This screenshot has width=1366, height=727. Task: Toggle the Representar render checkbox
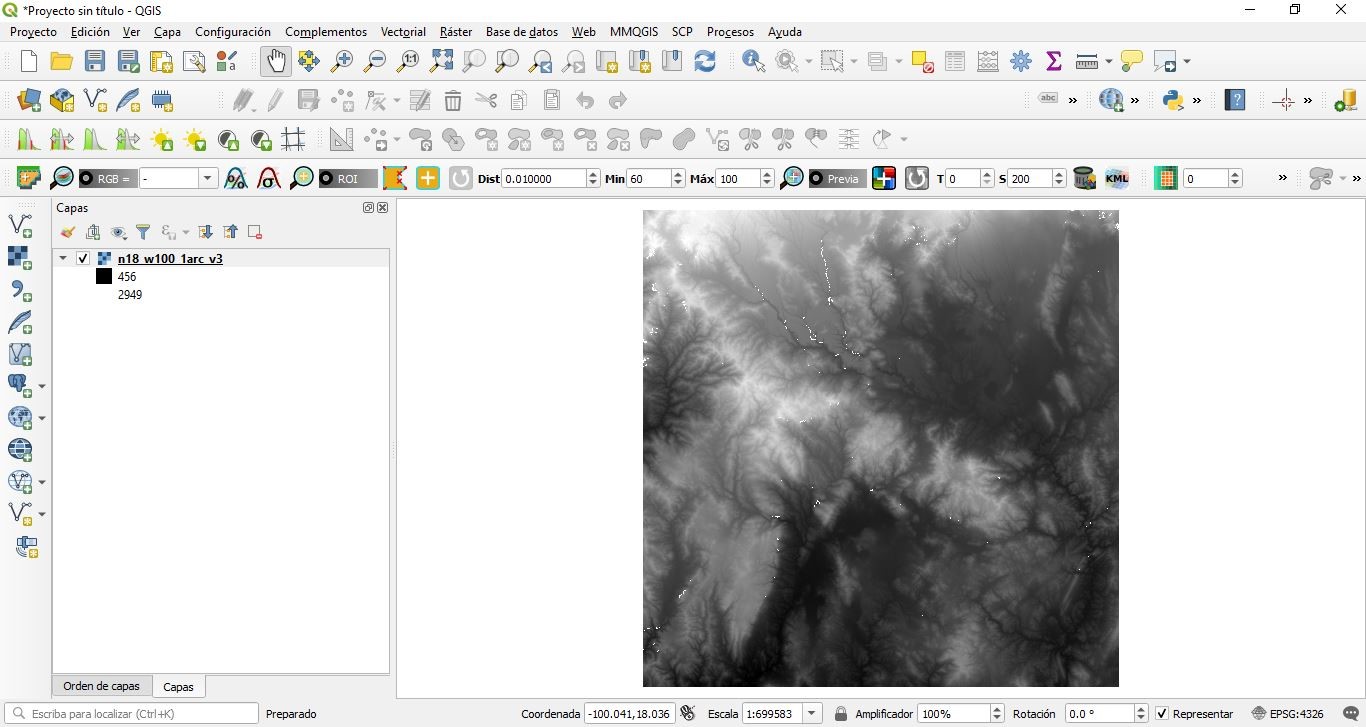(1161, 714)
